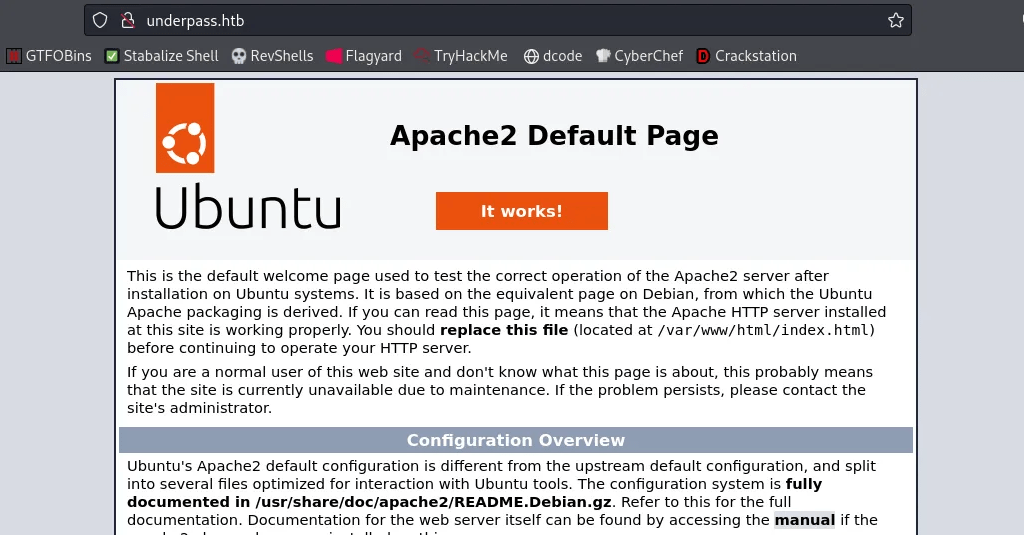Image resolution: width=1024 pixels, height=535 pixels.
Task: Open the Flagyard bookmark
Action: tap(365, 56)
